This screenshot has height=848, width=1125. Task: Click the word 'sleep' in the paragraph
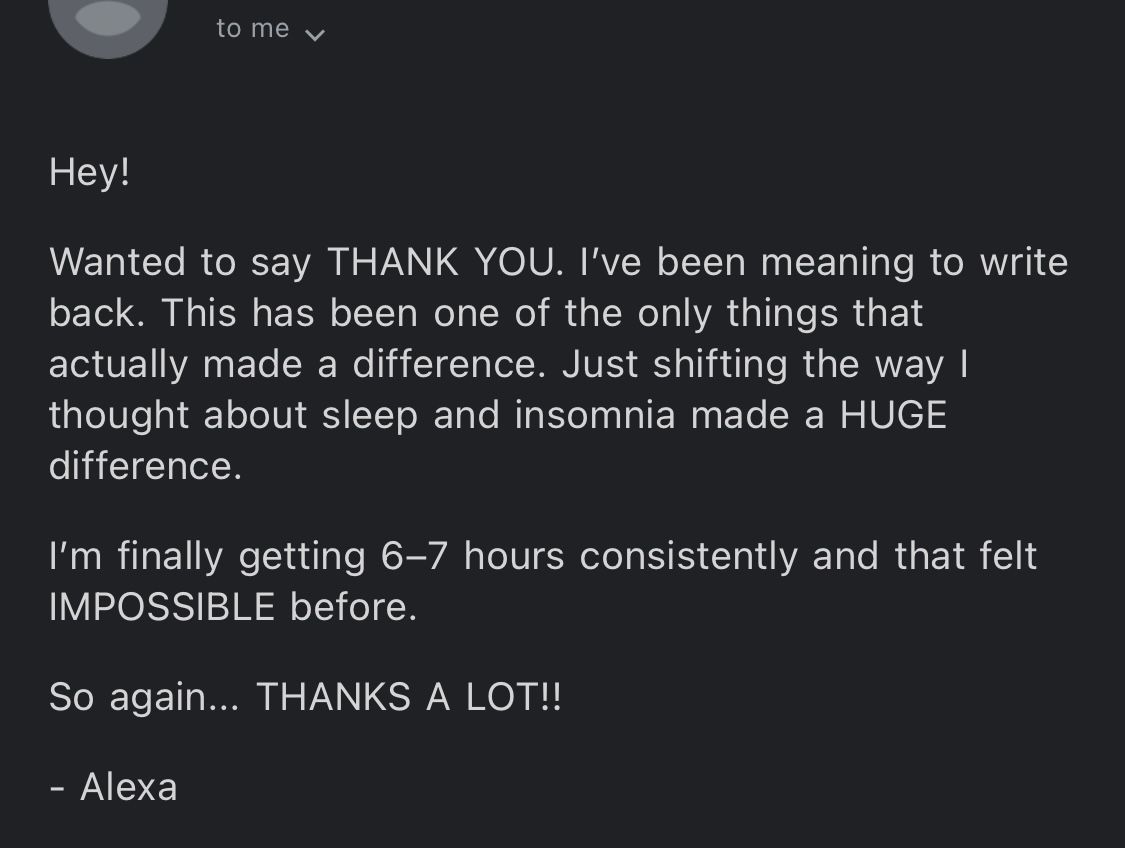tap(370, 416)
